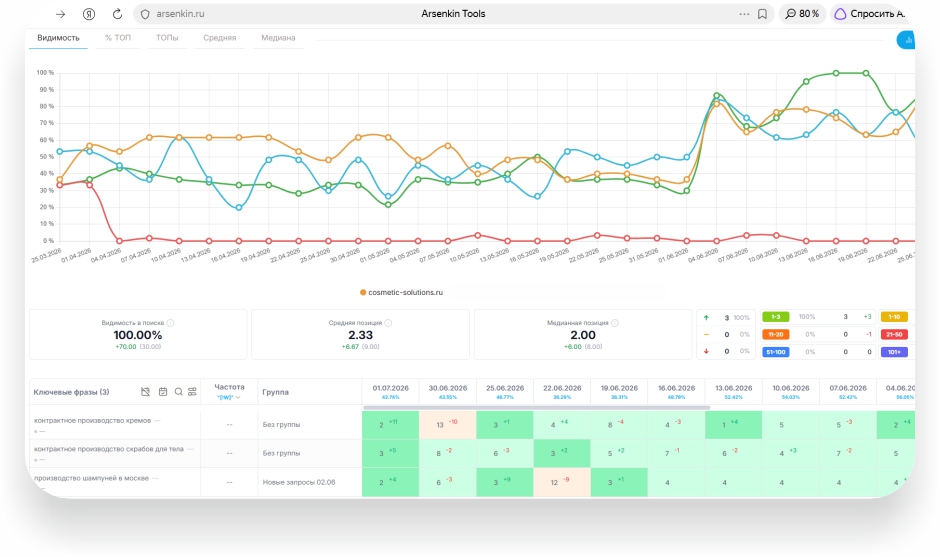Click the 01.07.2026 date column header
940x557 pixels.
[x=390, y=392]
